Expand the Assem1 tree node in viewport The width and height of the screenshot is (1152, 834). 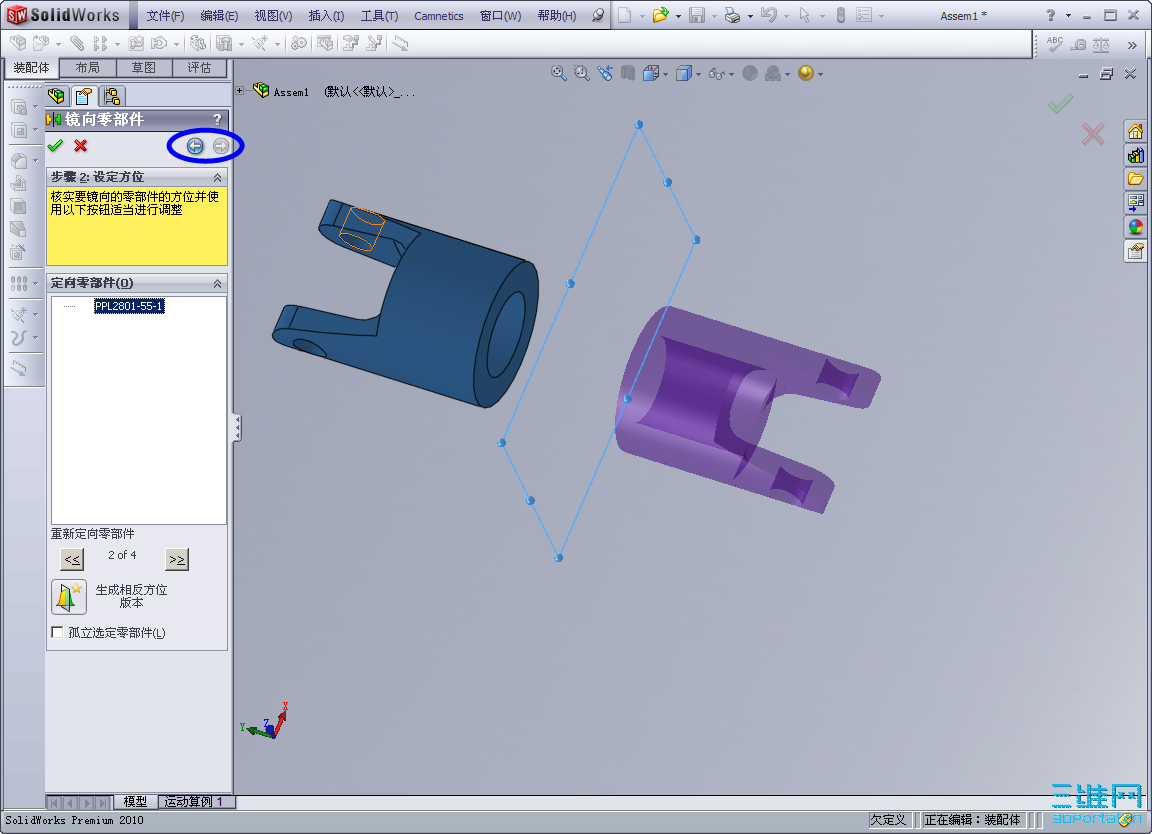point(240,91)
